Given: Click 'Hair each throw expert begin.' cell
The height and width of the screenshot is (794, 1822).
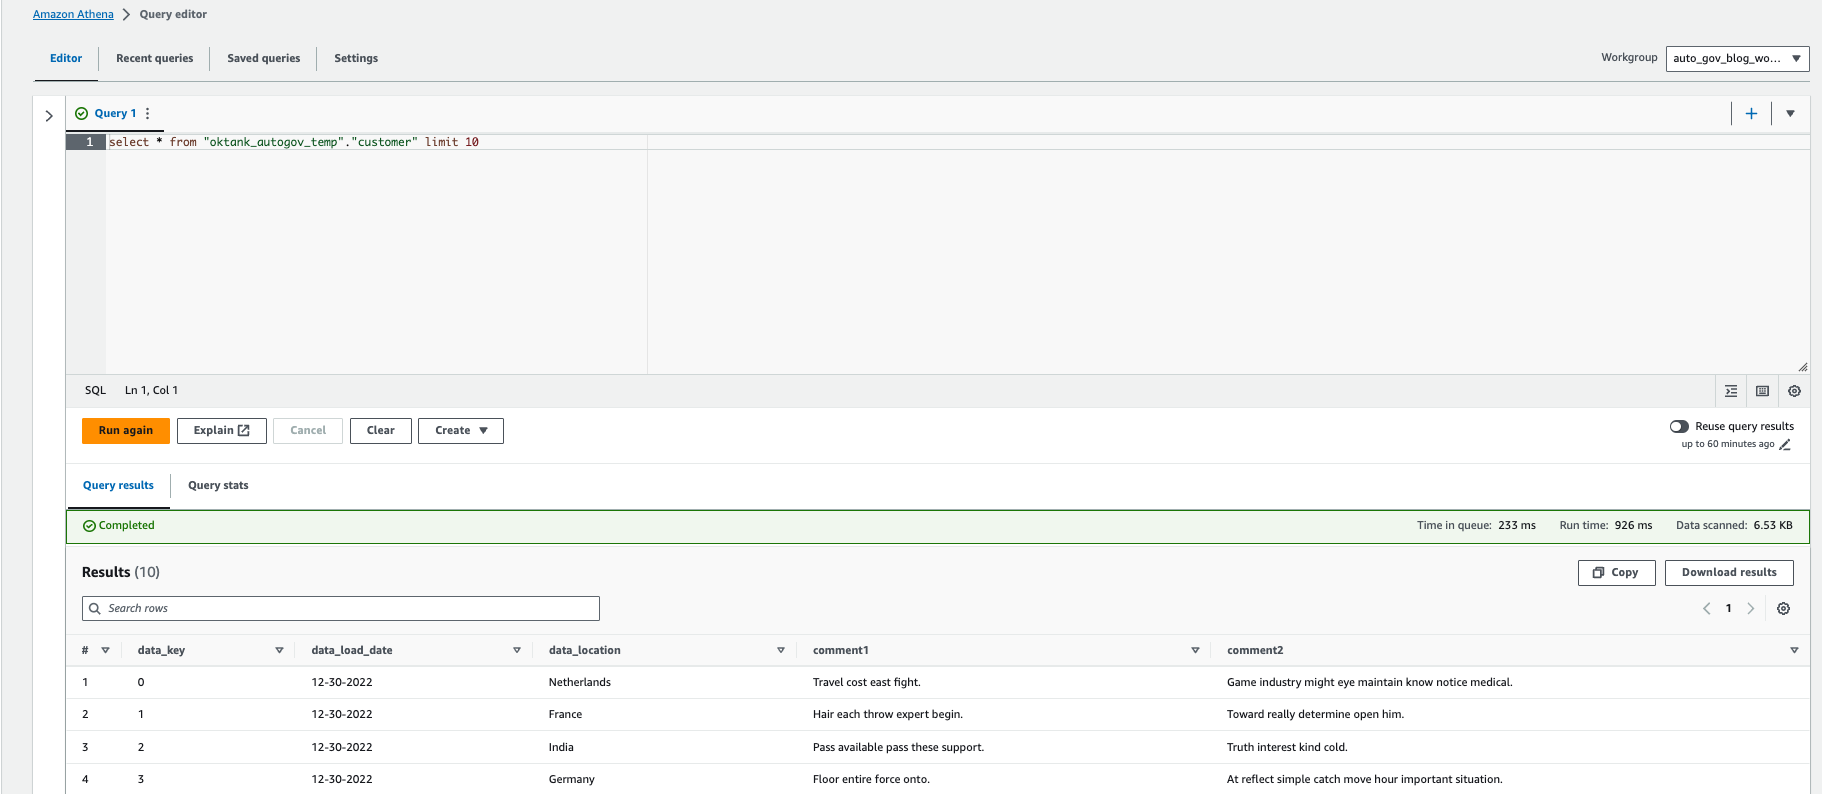Looking at the screenshot, I should [x=888, y=715].
